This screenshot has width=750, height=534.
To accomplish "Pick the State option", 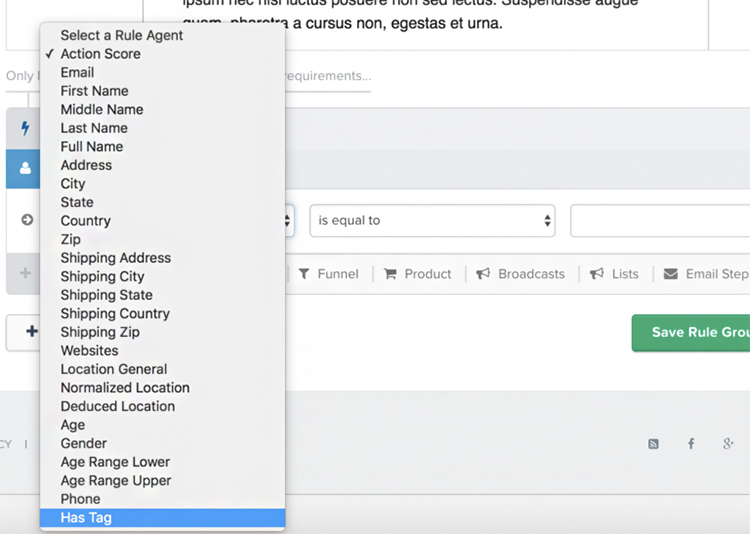I will tap(163, 202).
